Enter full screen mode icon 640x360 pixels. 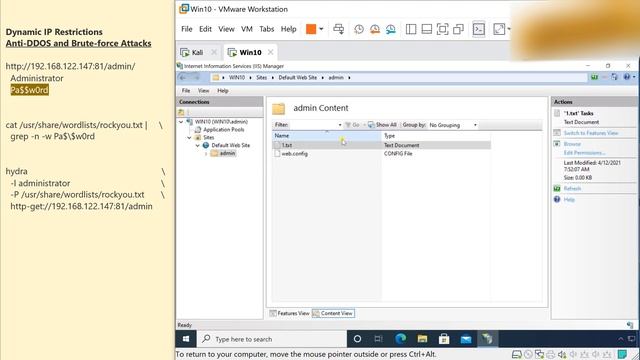pyautogui.click(x=442, y=29)
